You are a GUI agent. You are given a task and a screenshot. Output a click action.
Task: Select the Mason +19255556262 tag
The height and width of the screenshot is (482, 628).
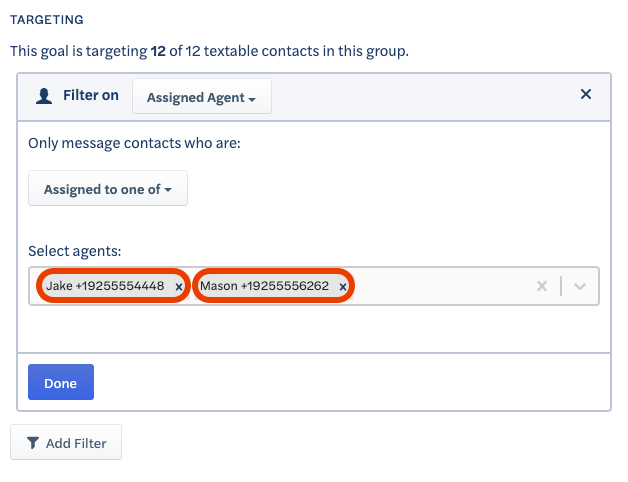(264, 286)
